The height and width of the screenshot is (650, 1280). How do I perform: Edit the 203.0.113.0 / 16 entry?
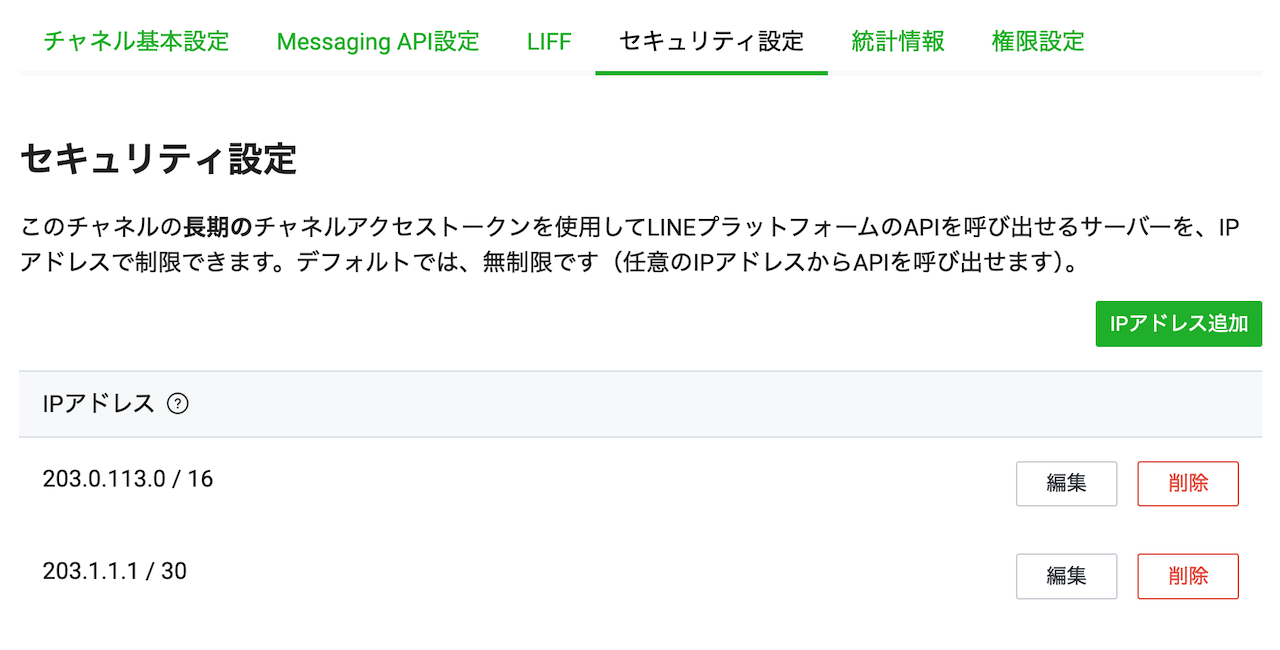1067,484
